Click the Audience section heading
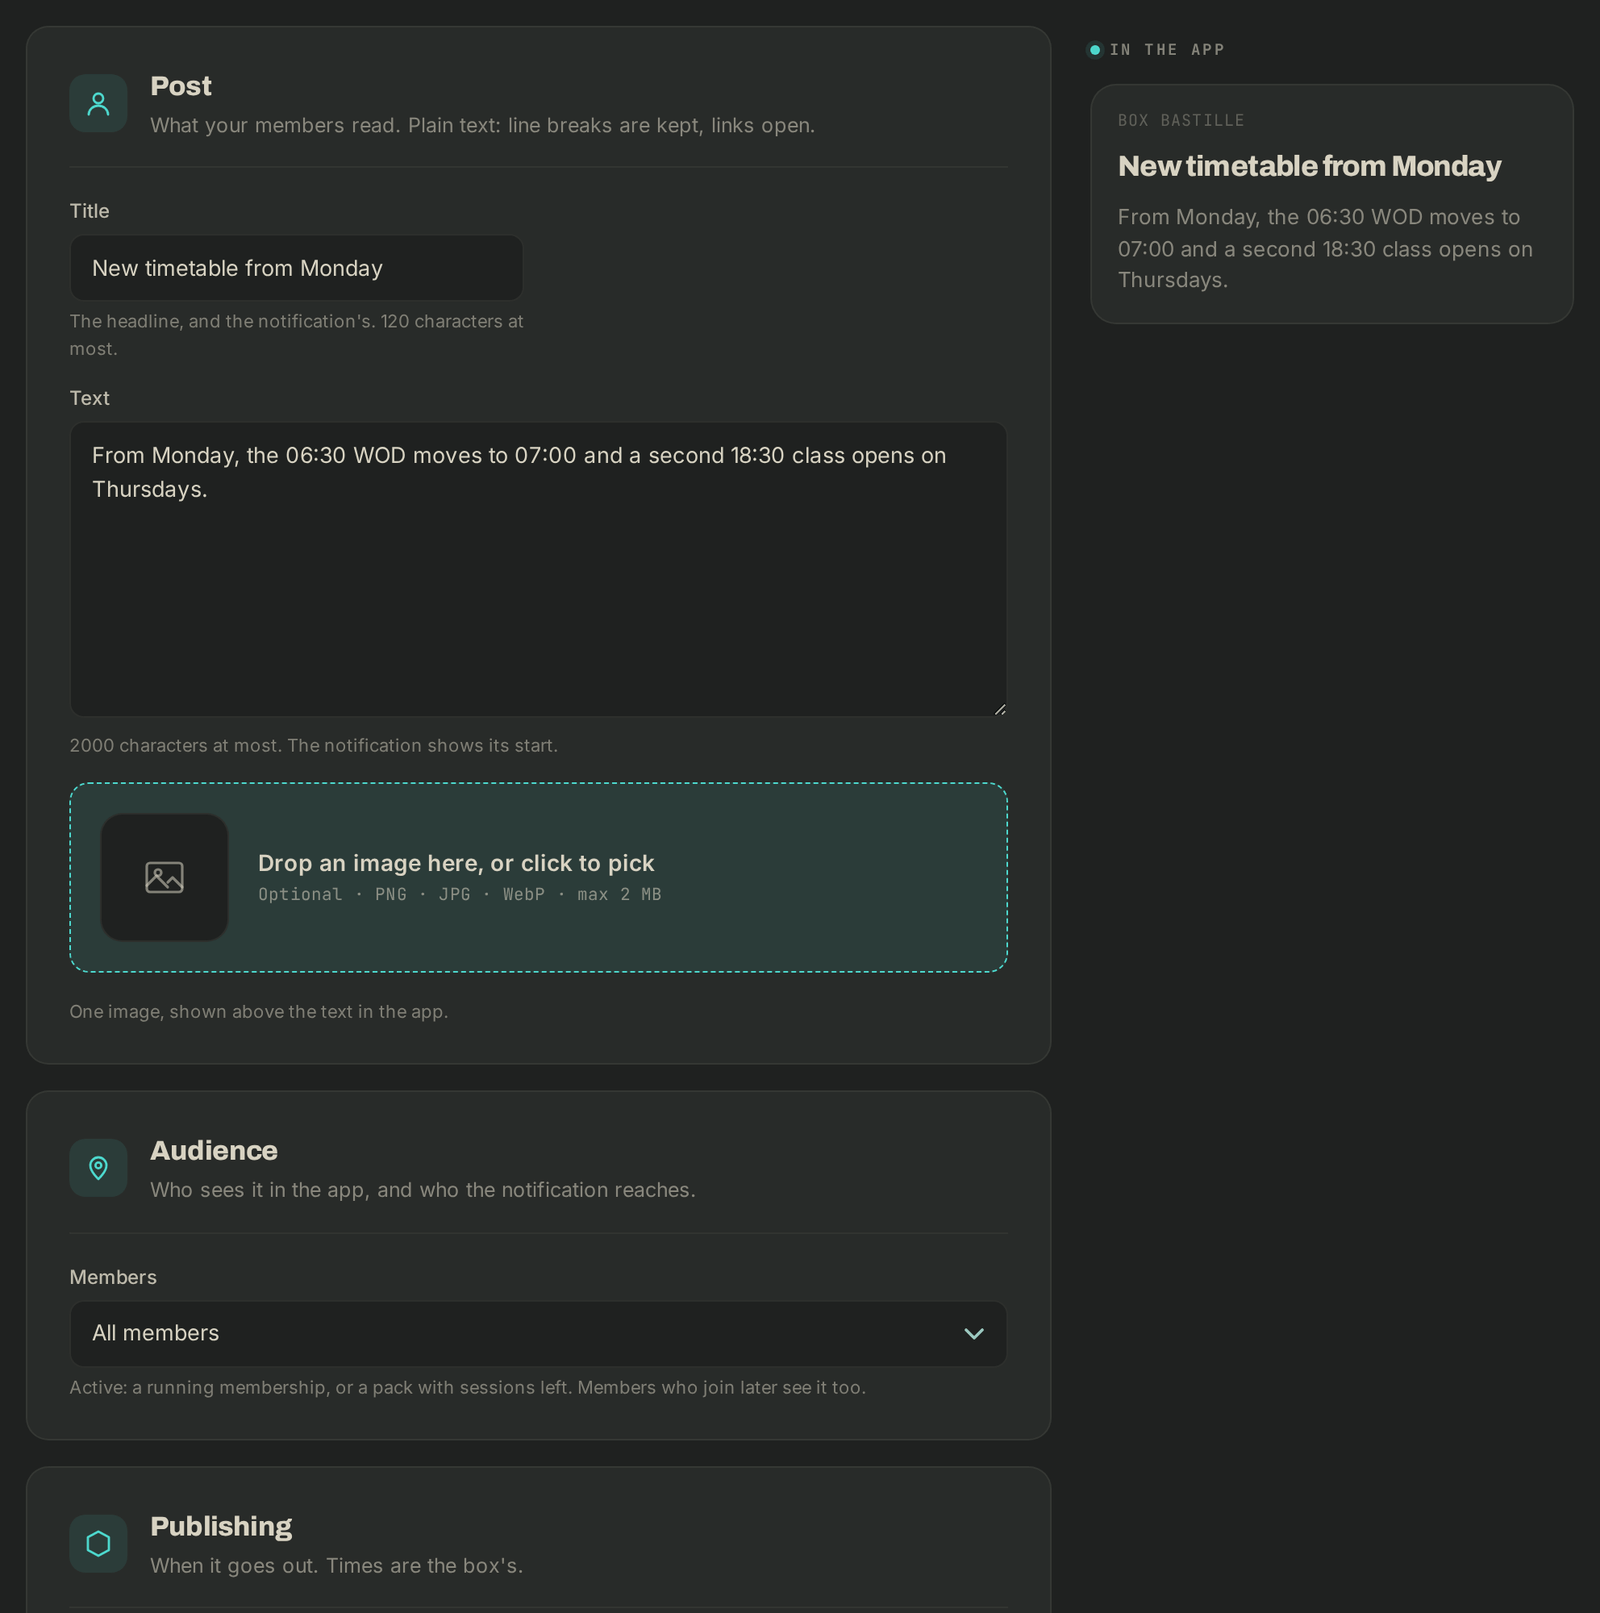This screenshot has height=1613, width=1600. 214,1151
